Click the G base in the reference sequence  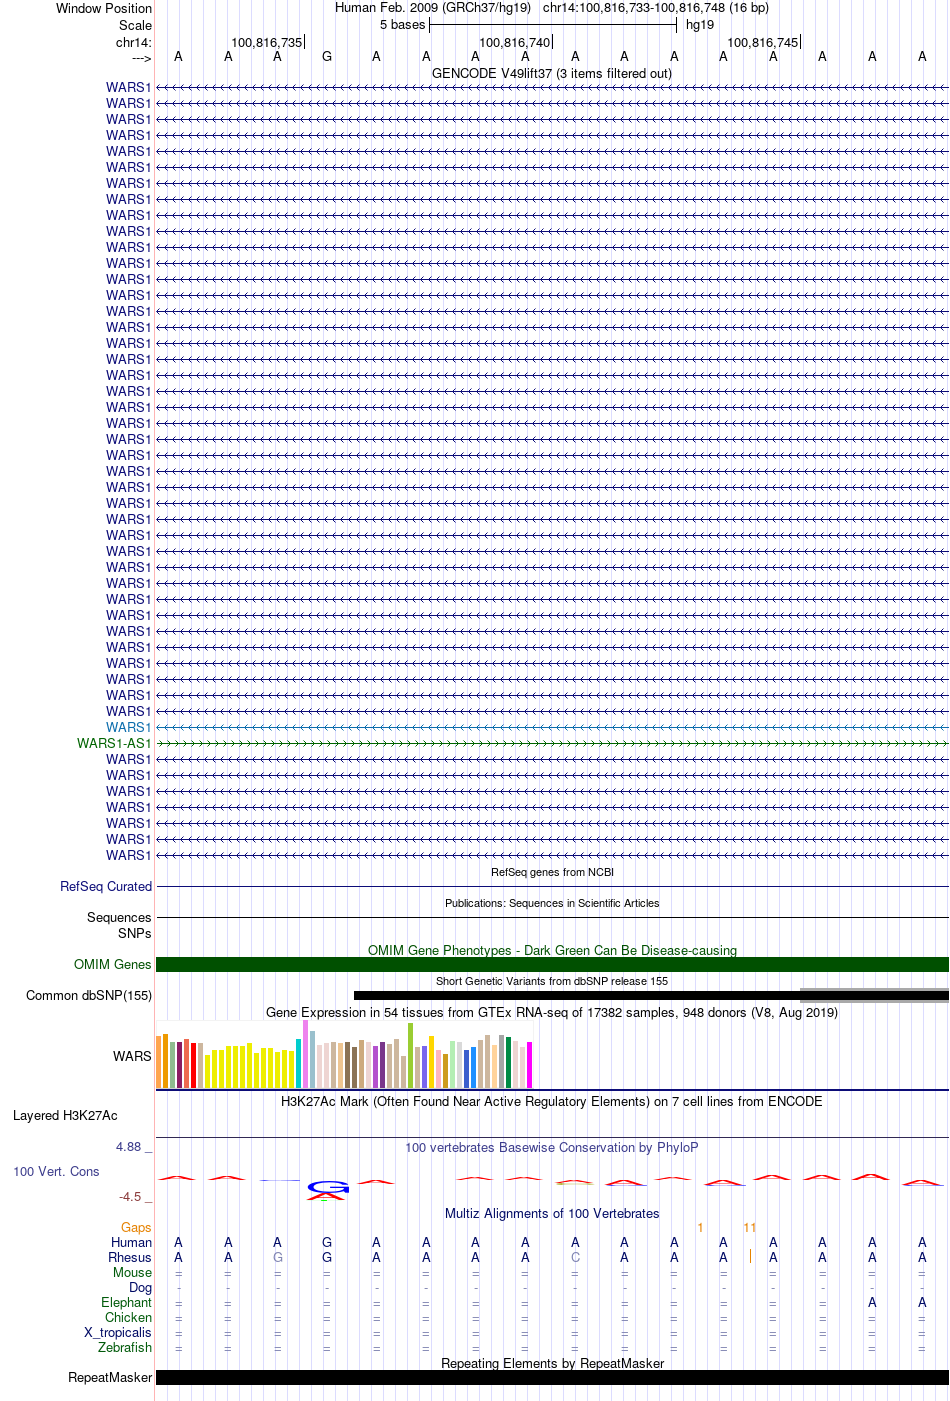pyautogui.click(x=327, y=57)
